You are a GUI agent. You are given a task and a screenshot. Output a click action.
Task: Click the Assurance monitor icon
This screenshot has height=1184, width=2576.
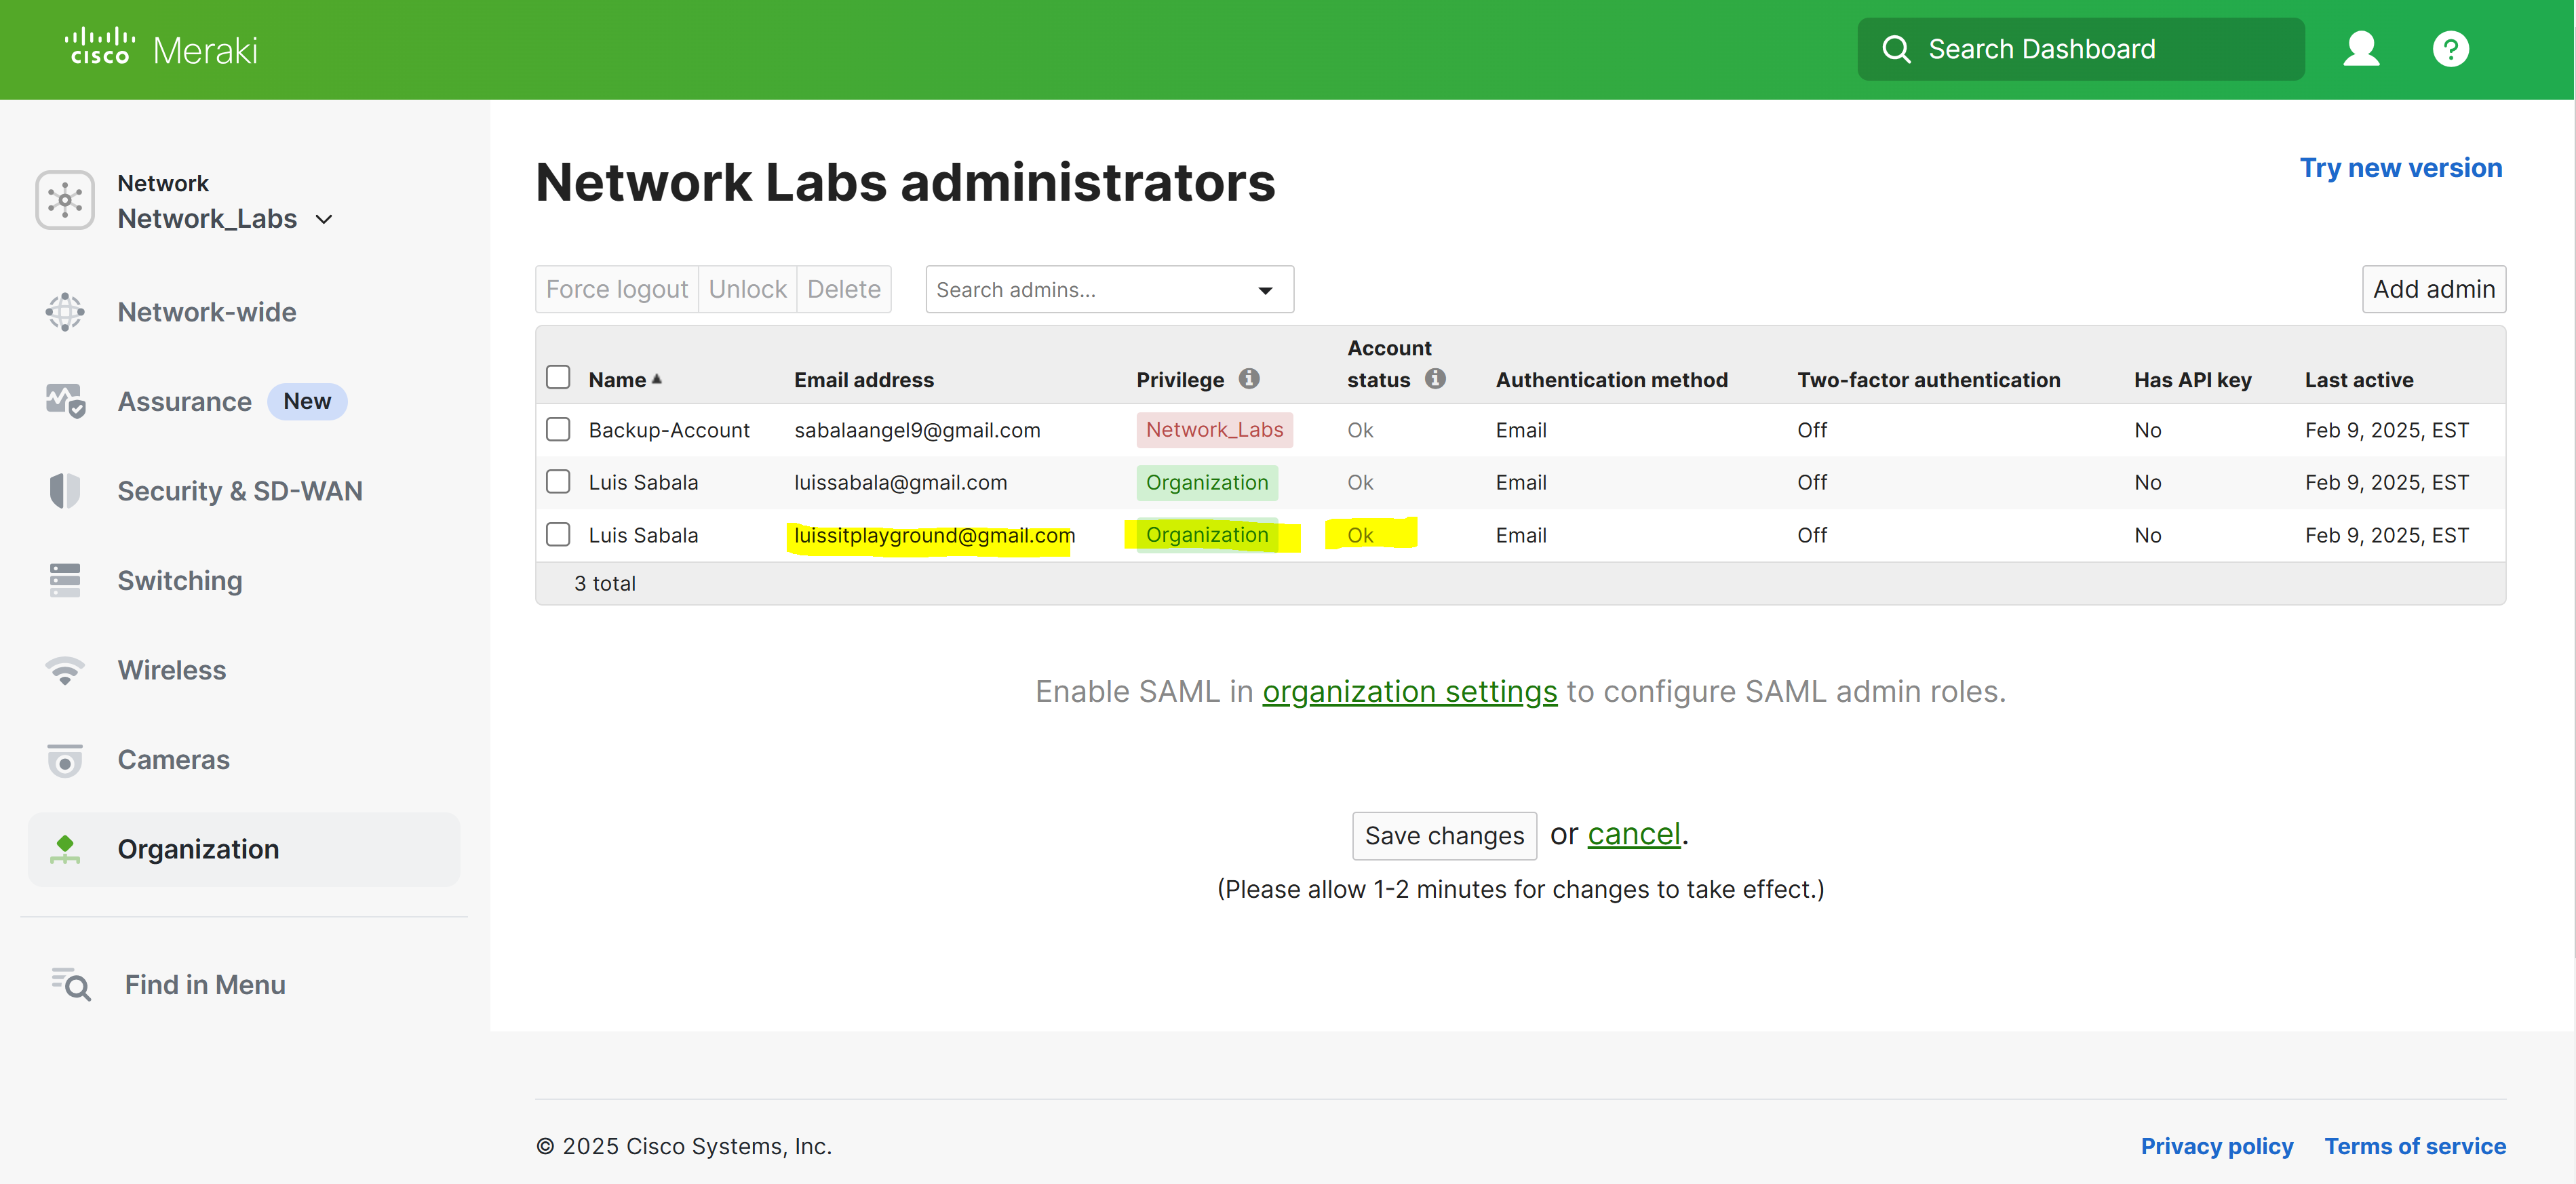[x=65, y=401]
